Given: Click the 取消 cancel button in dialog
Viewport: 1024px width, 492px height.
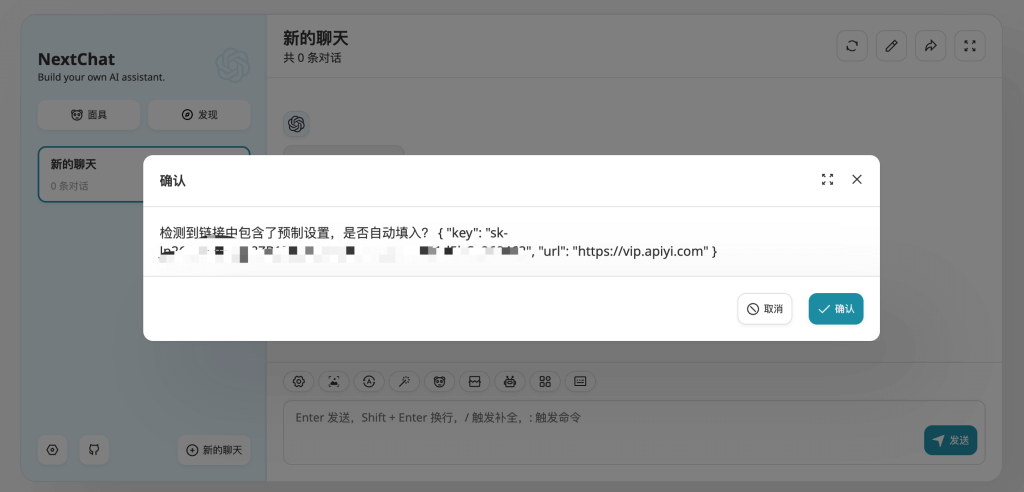Looking at the screenshot, I should pyautogui.click(x=765, y=309).
